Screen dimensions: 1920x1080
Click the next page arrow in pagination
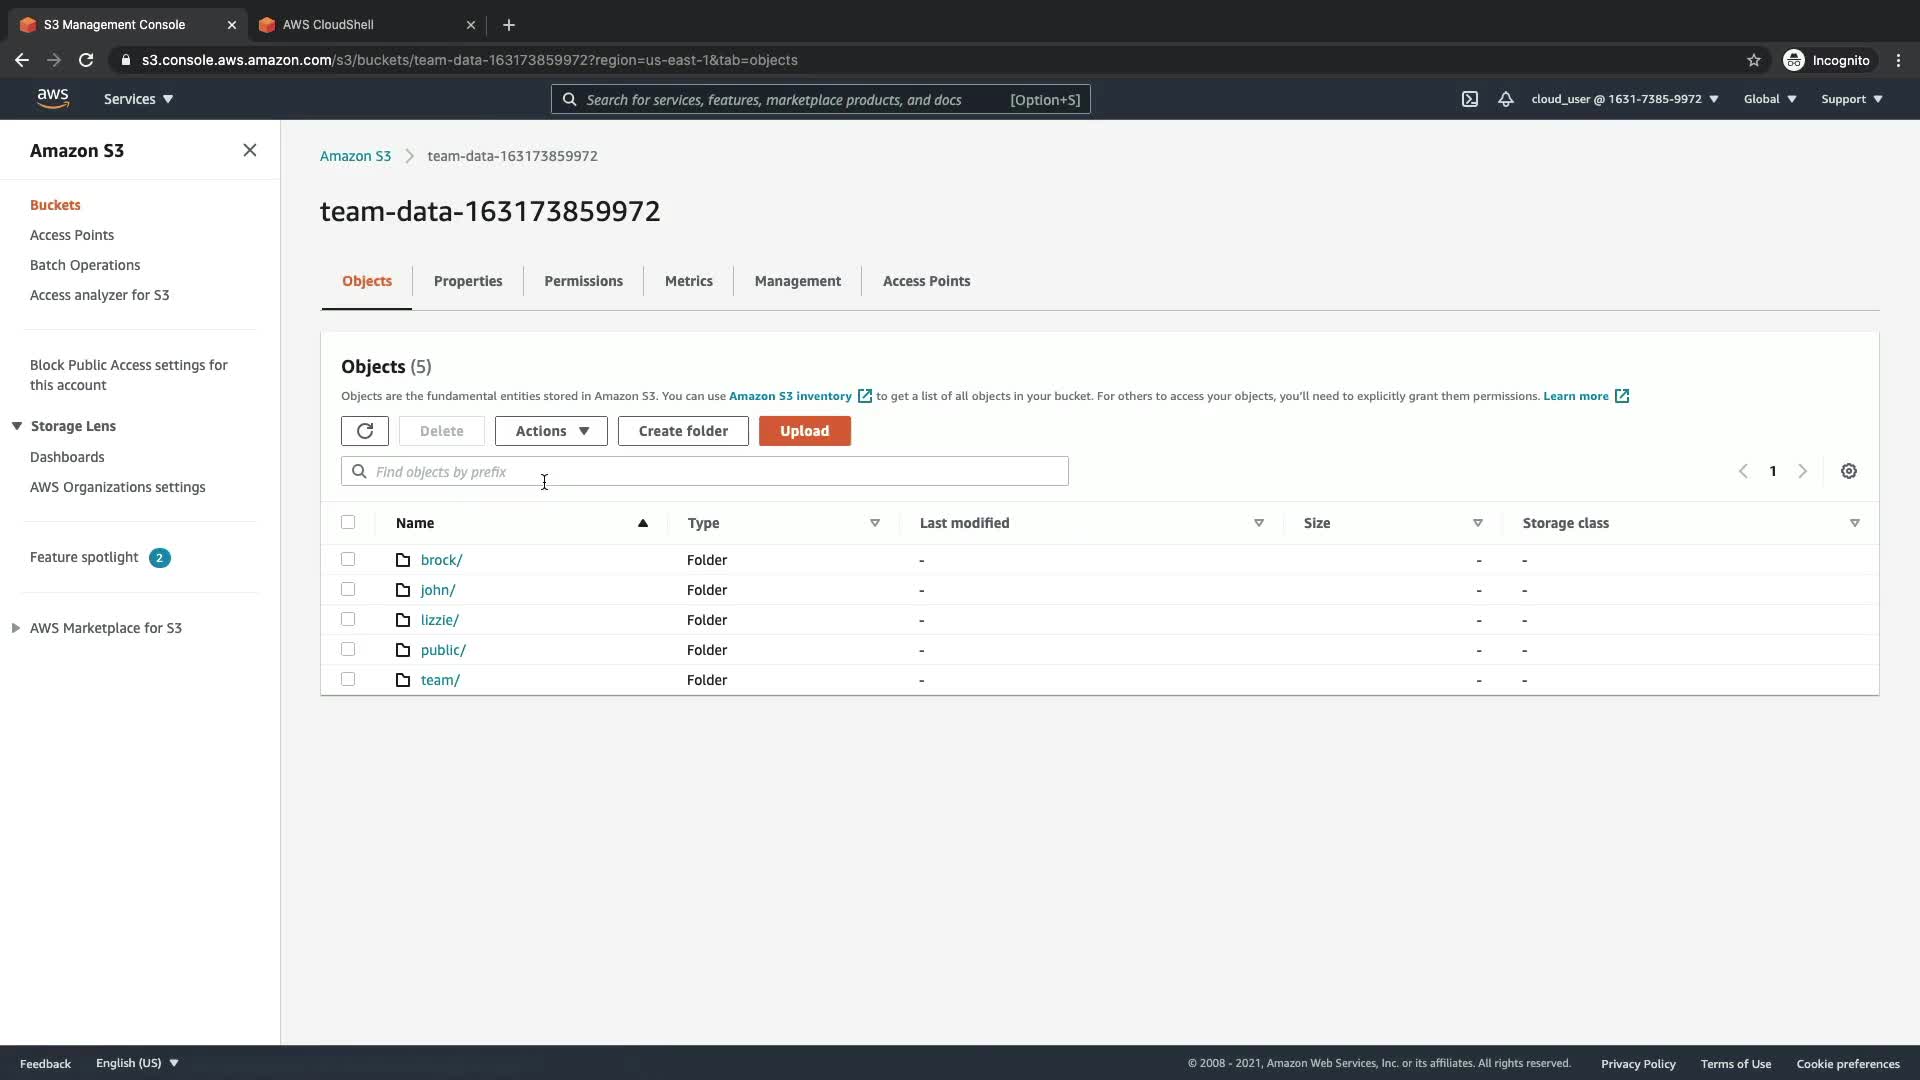tap(1802, 471)
